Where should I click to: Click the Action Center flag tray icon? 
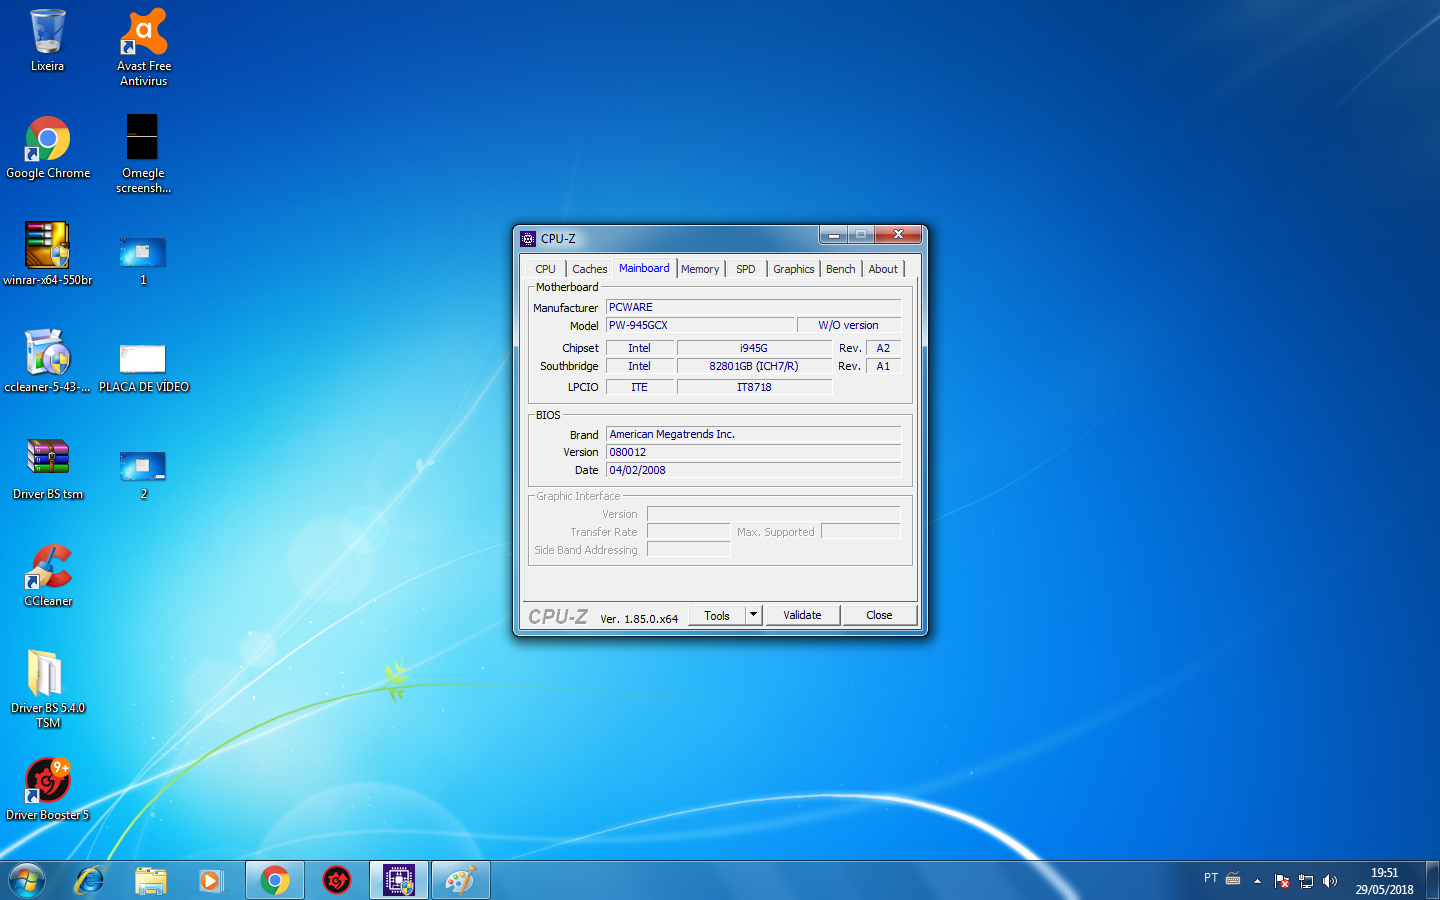(1282, 881)
